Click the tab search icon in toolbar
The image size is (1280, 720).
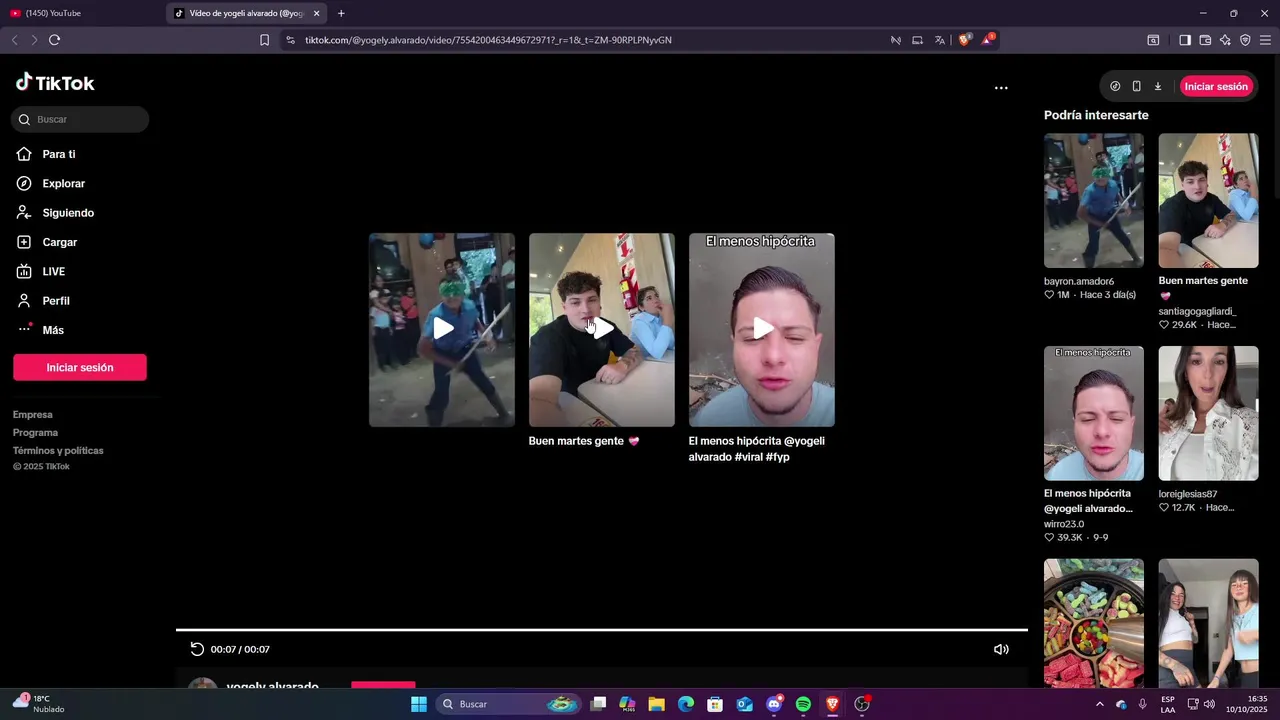[x=1153, y=40]
